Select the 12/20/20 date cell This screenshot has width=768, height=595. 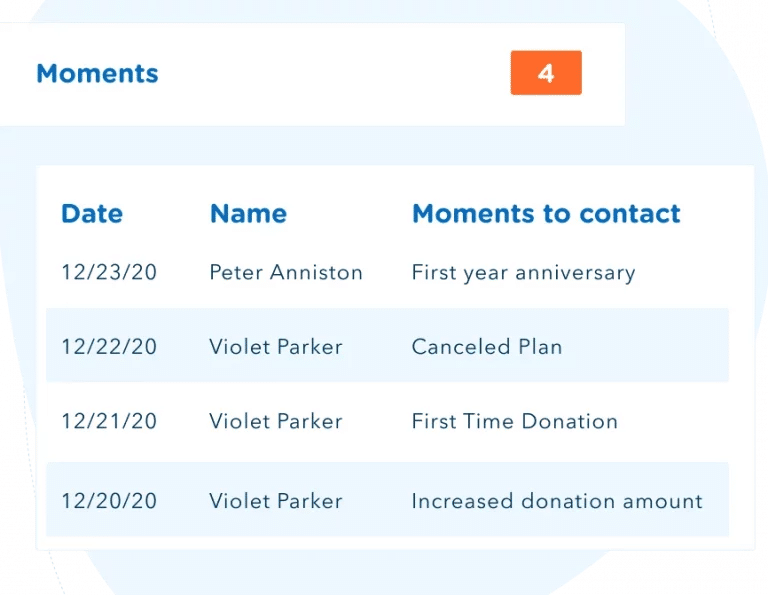[109, 501]
